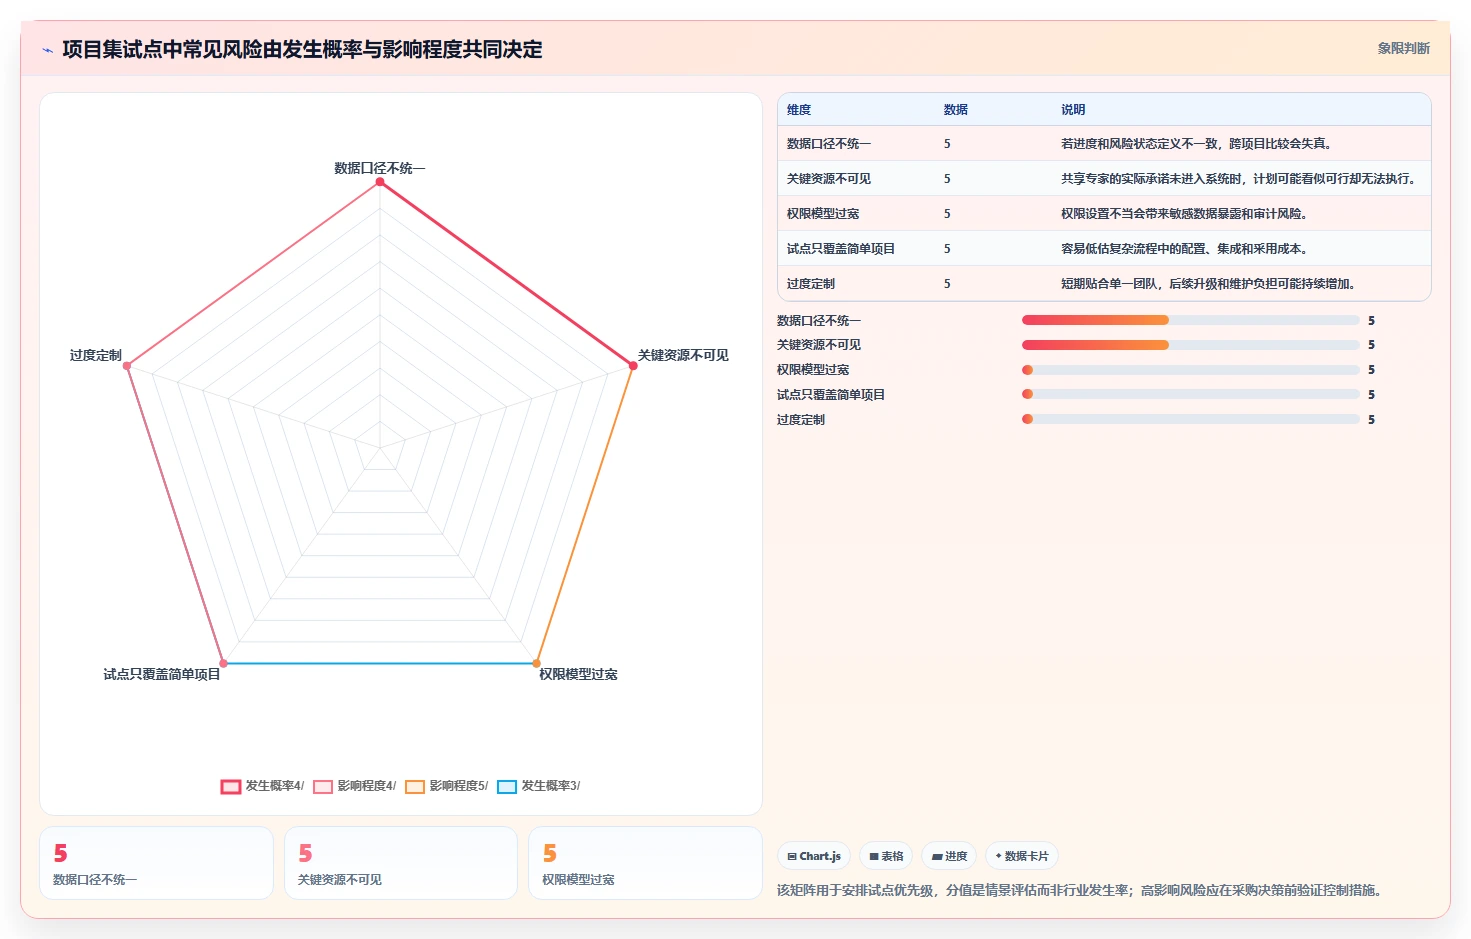This screenshot has height=939, width=1471.
Task: Click description starting 短期贴合单一团队
Action: [x=1210, y=284]
